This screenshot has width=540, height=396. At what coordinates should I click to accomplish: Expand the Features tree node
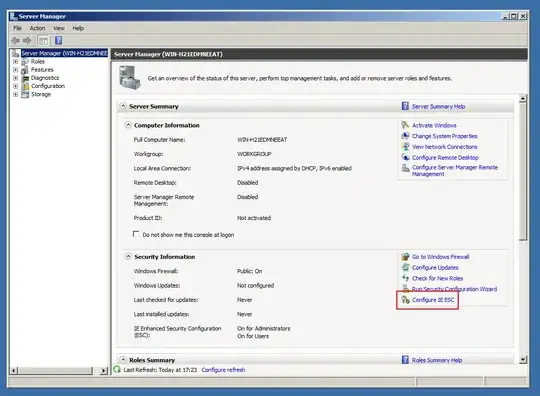(15, 70)
